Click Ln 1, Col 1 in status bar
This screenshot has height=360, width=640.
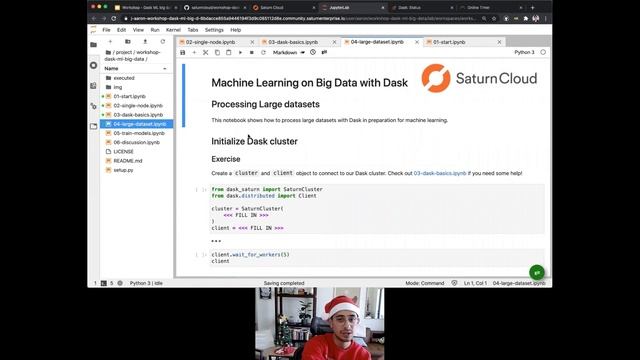point(475,283)
